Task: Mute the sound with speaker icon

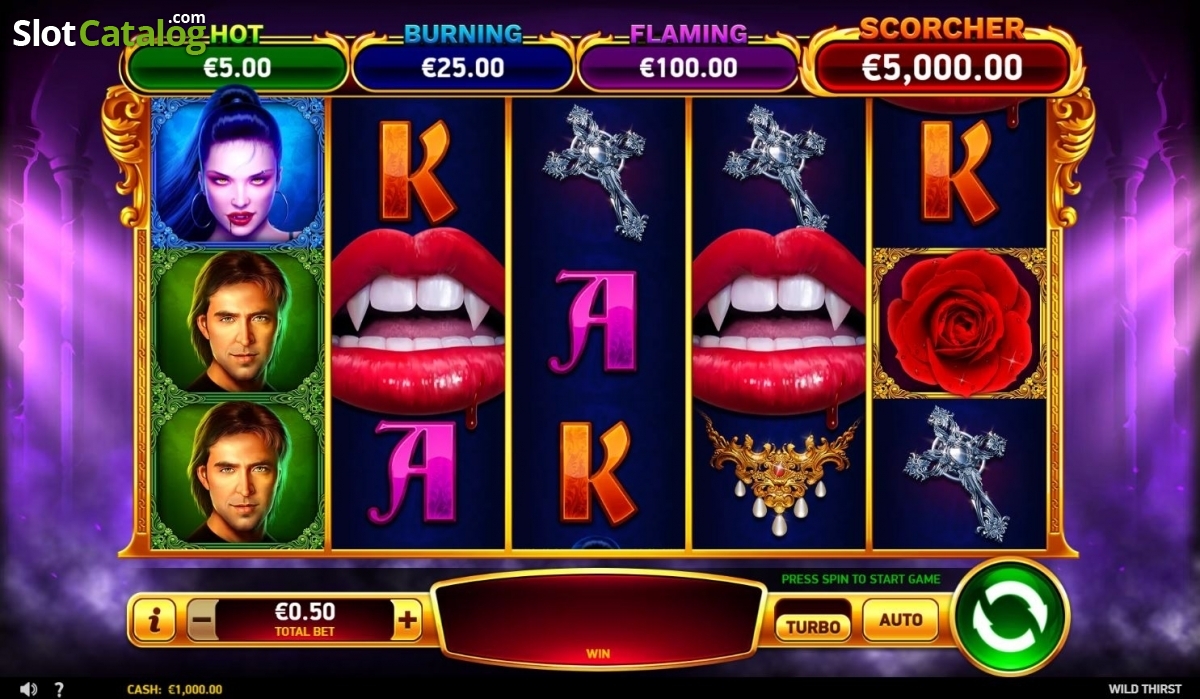Action: click(x=29, y=688)
